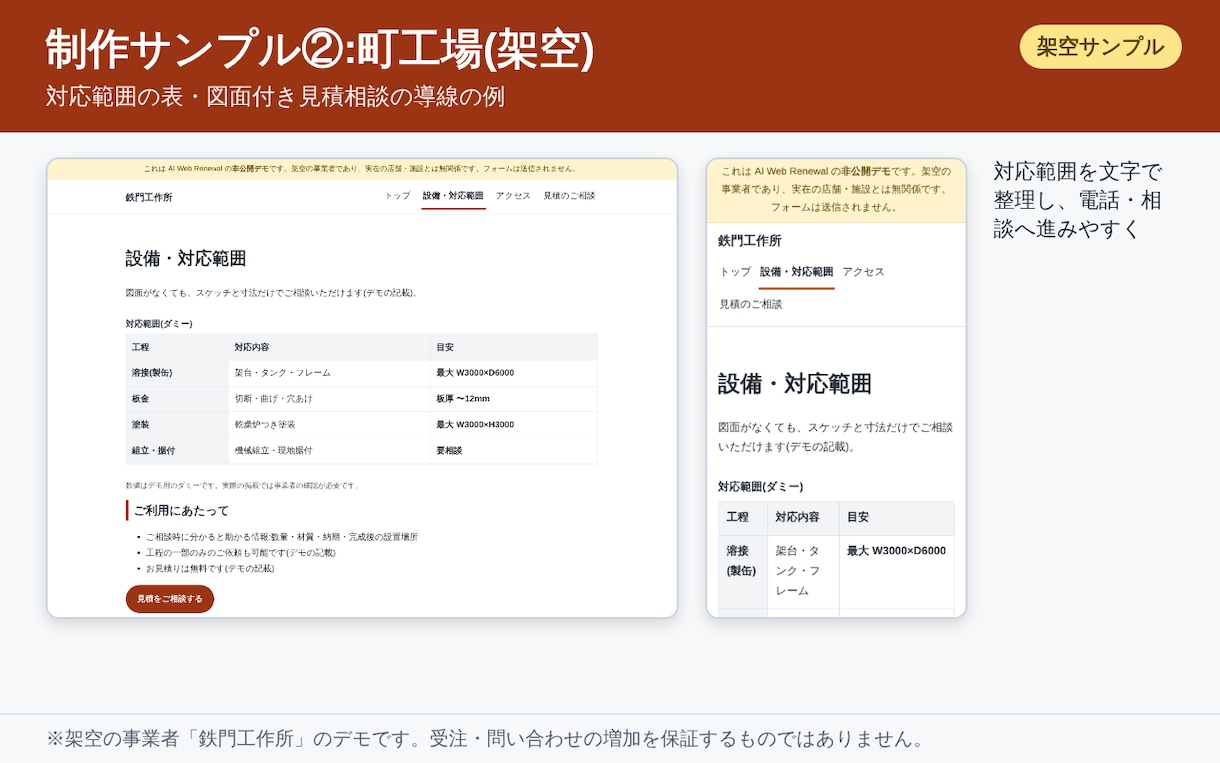Click the bullet 工程の一部のみのご依頼も可能です
This screenshot has width=1220, height=763.
241,553
